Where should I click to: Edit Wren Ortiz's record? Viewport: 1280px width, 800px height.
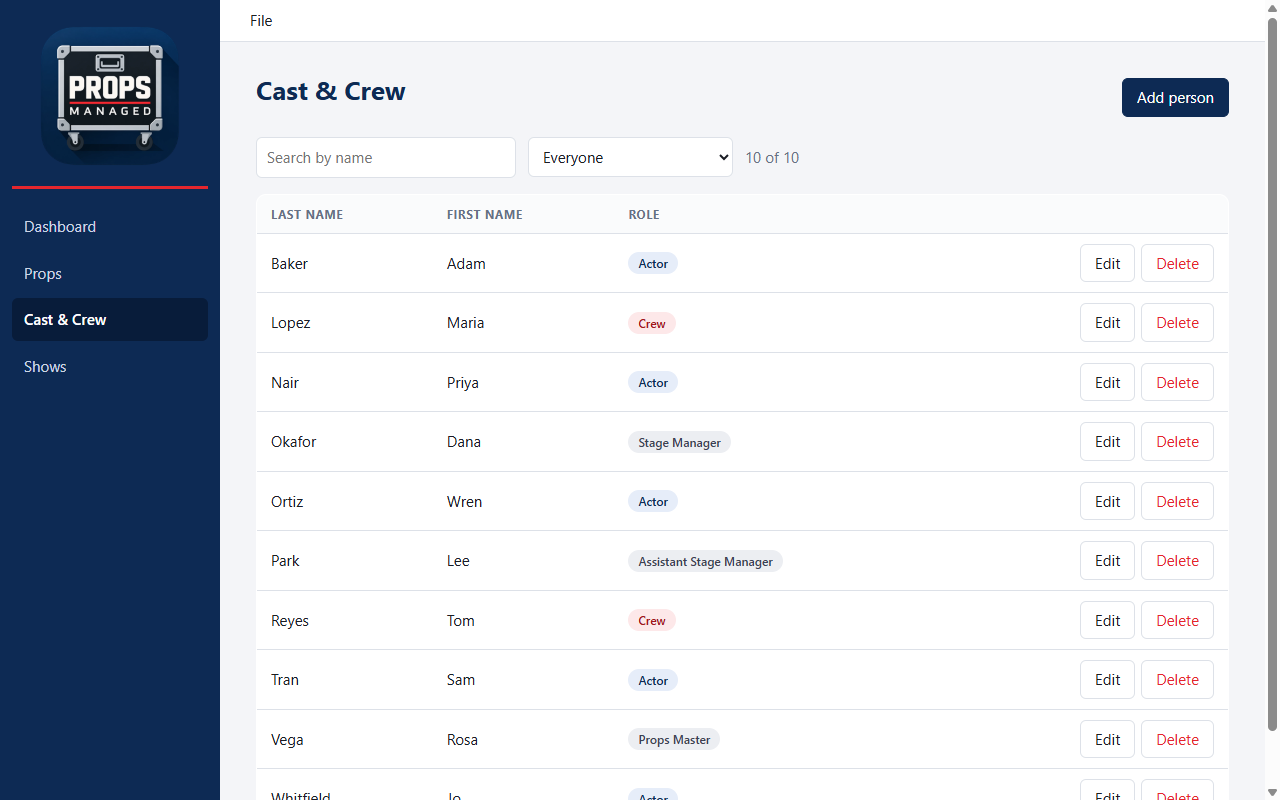pyautogui.click(x=1107, y=502)
